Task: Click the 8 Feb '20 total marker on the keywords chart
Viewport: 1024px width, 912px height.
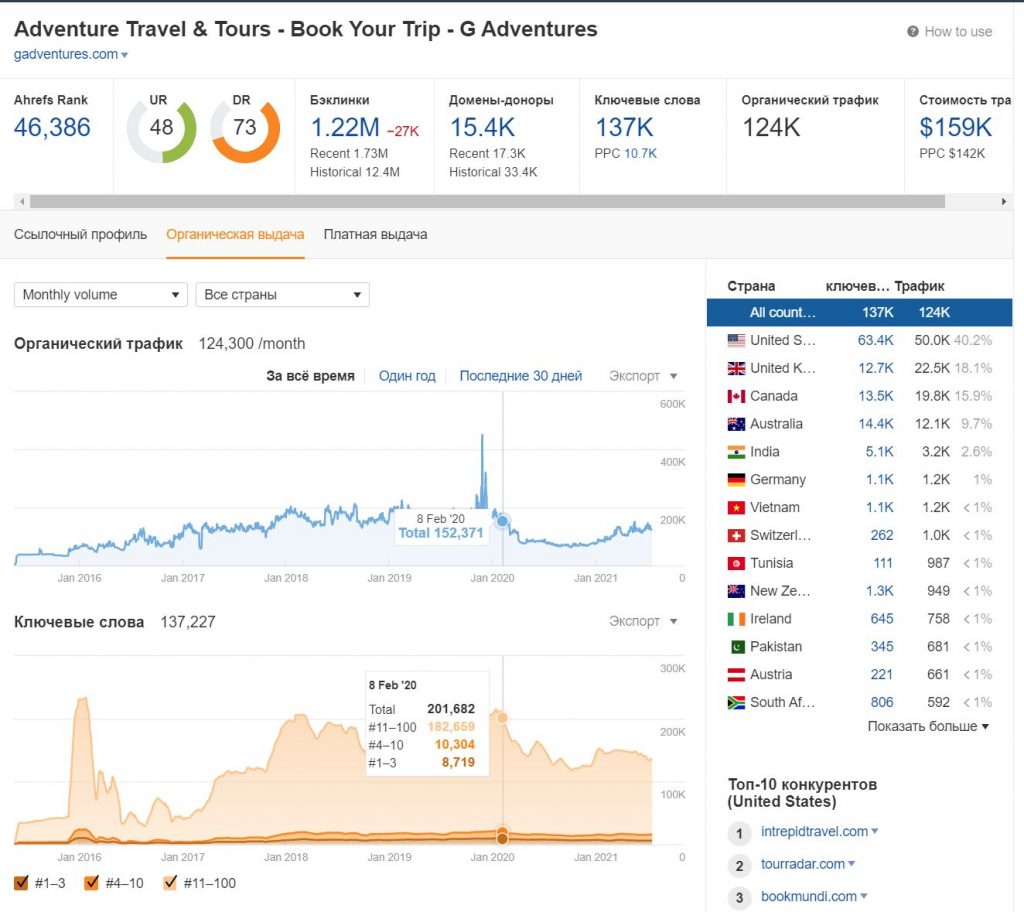Action: (502, 718)
